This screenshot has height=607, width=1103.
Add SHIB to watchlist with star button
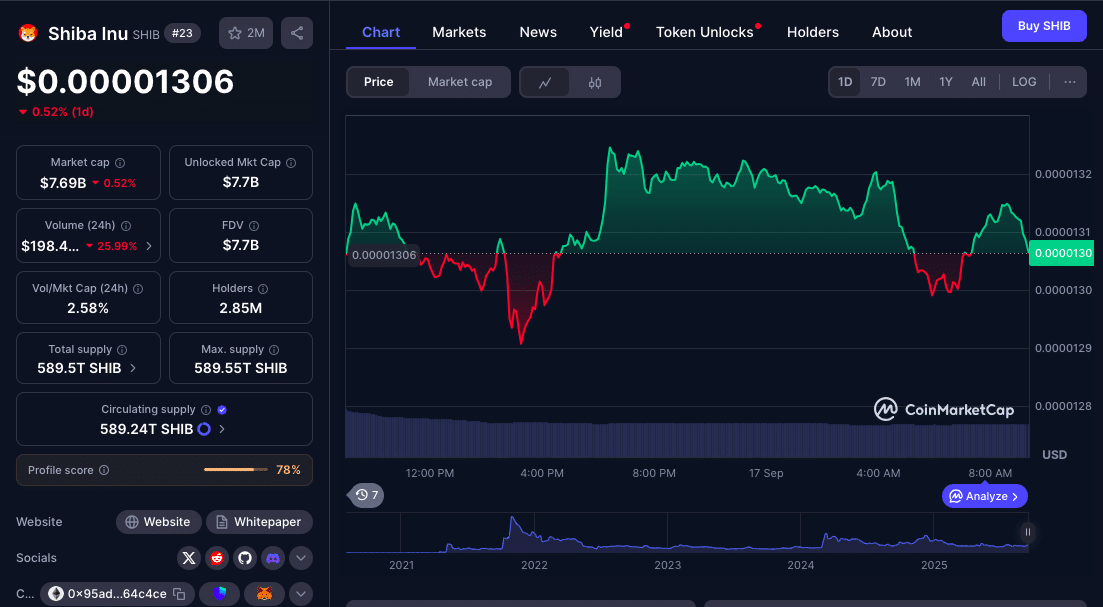point(246,33)
